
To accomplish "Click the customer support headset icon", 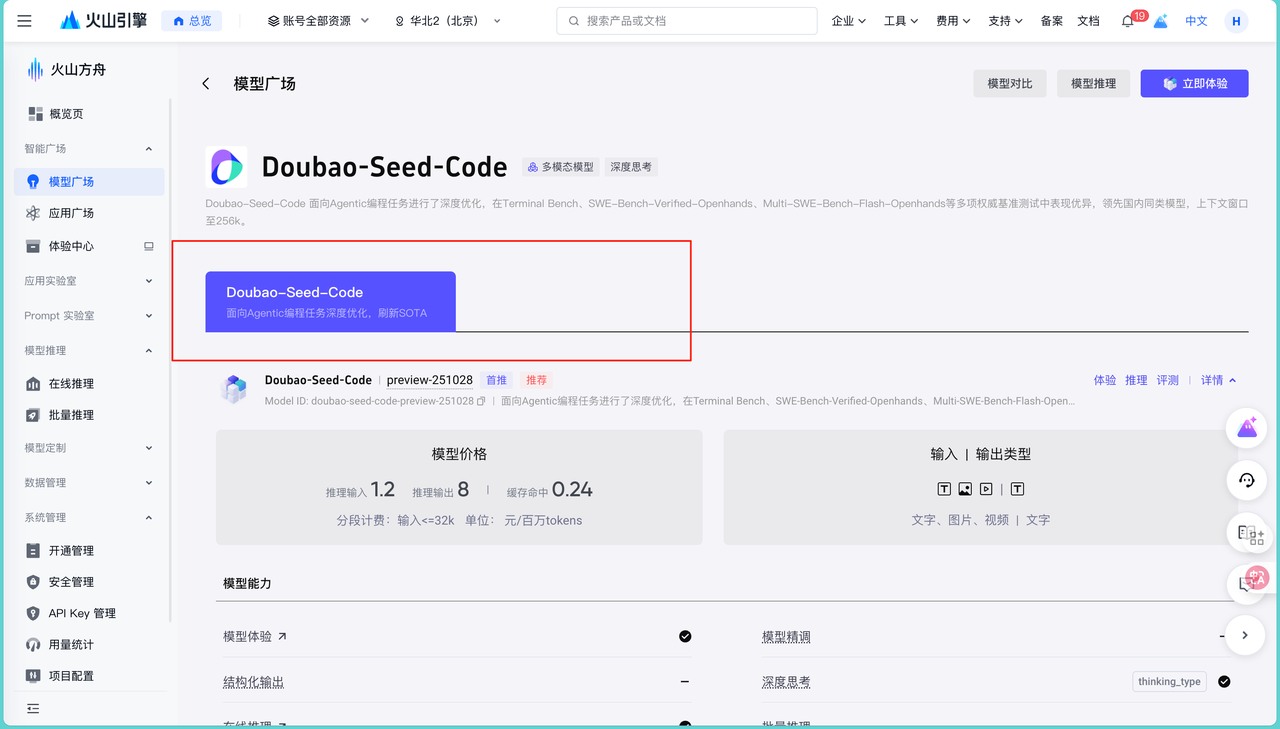I will [1246, 480].
